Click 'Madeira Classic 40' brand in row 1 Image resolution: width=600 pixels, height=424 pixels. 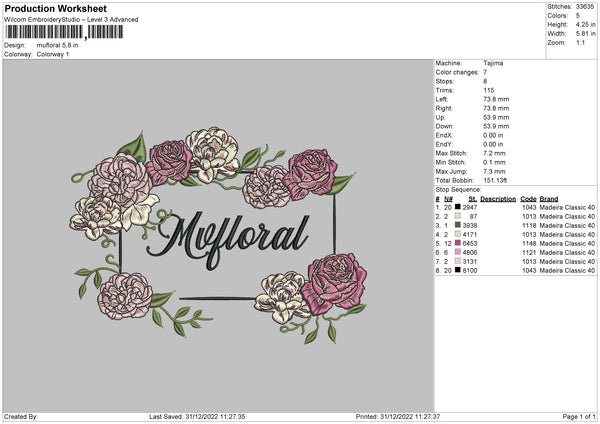click(x=567, y=207)
